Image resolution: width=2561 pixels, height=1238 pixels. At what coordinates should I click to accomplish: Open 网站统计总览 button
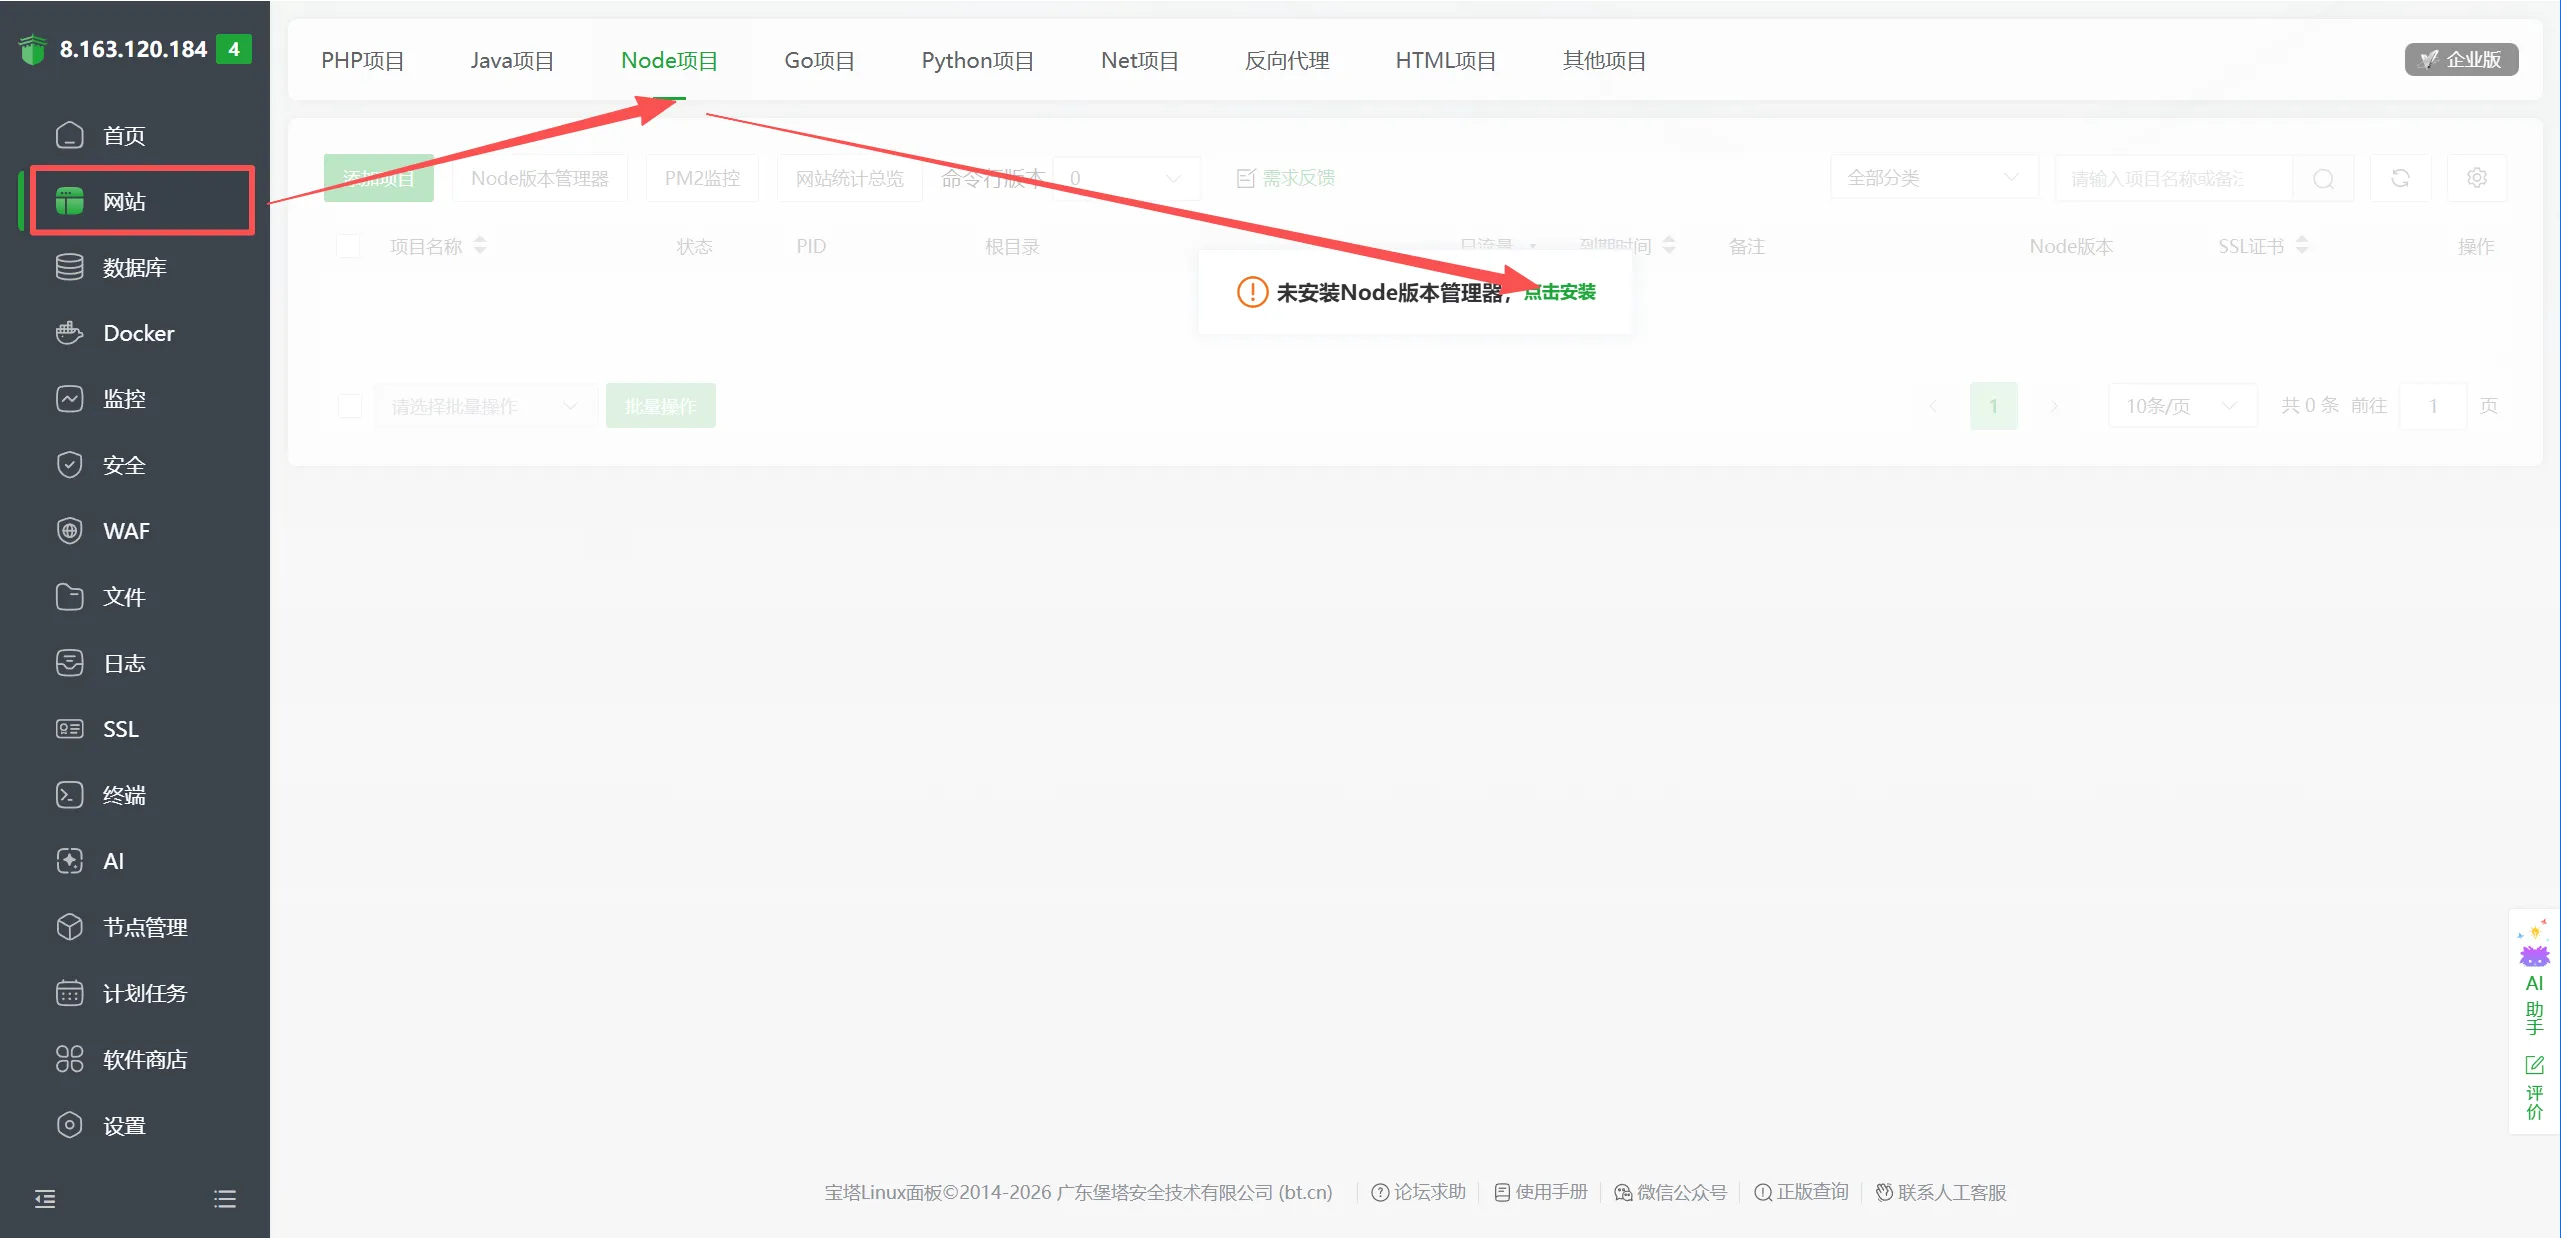[849, 178]
